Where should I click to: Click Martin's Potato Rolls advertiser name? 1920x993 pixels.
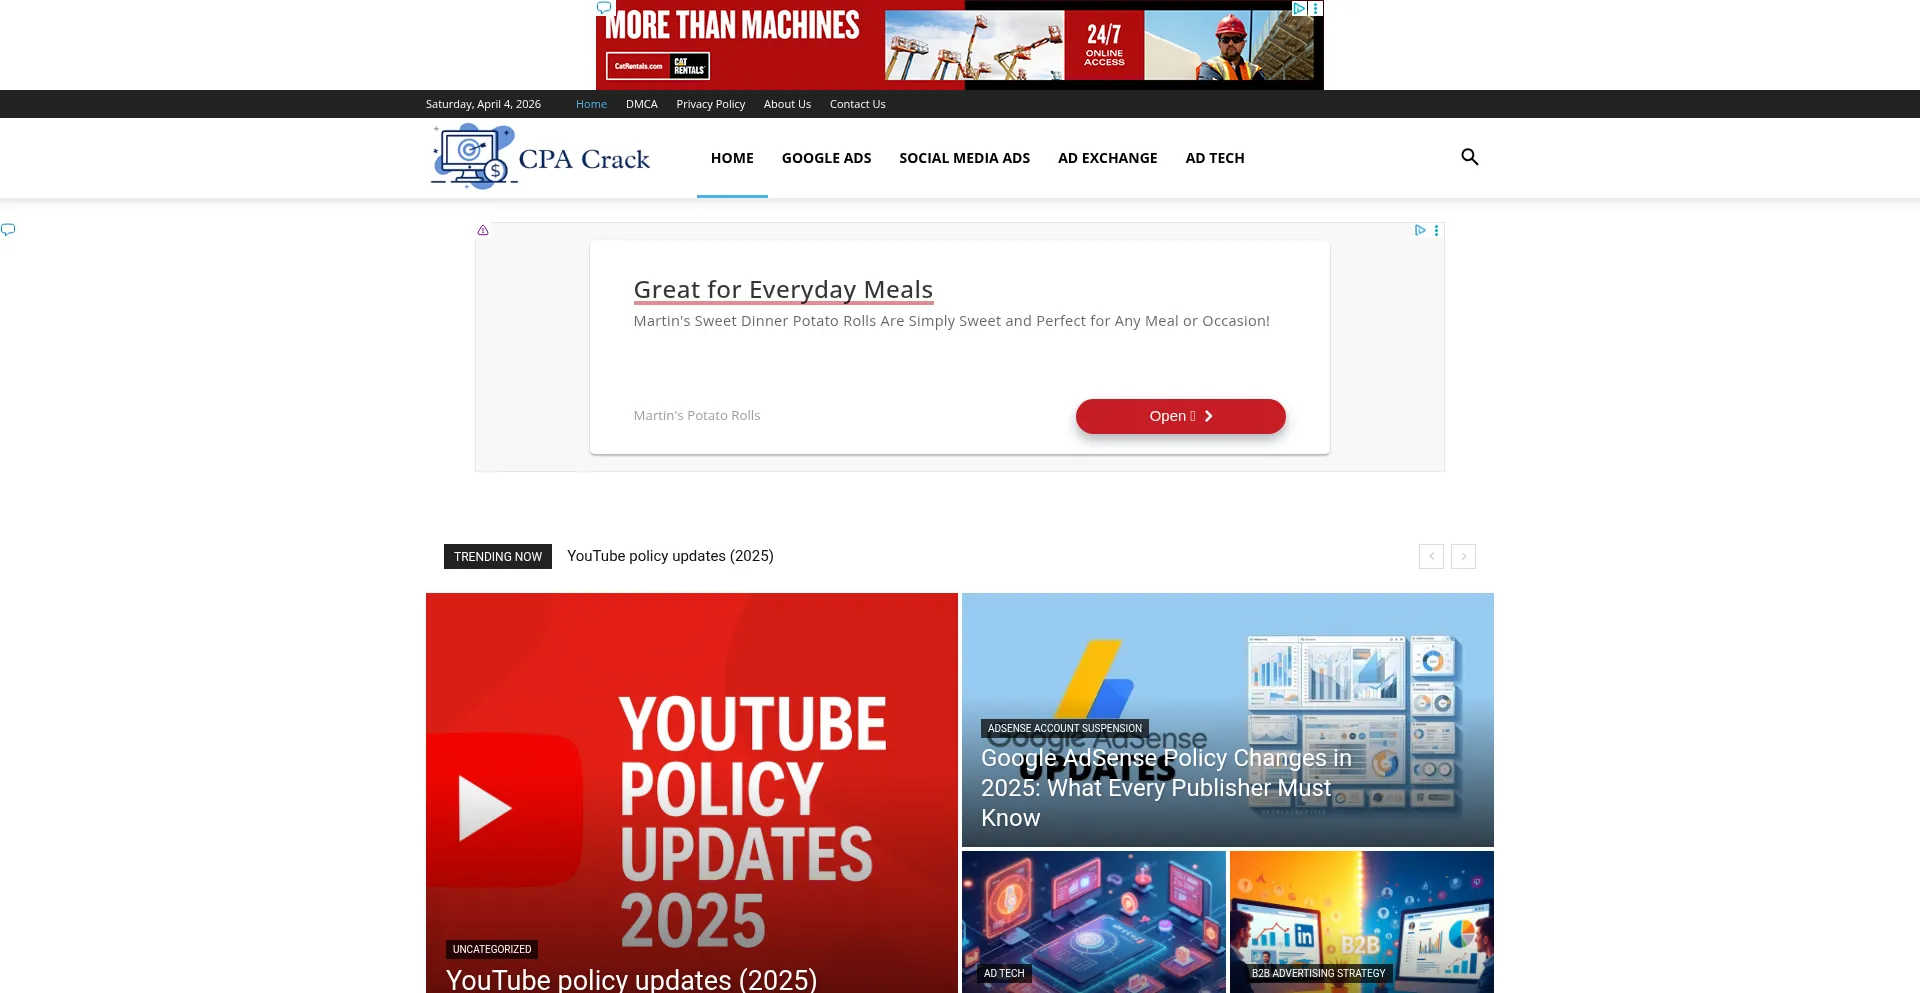[x=697, y=415]
